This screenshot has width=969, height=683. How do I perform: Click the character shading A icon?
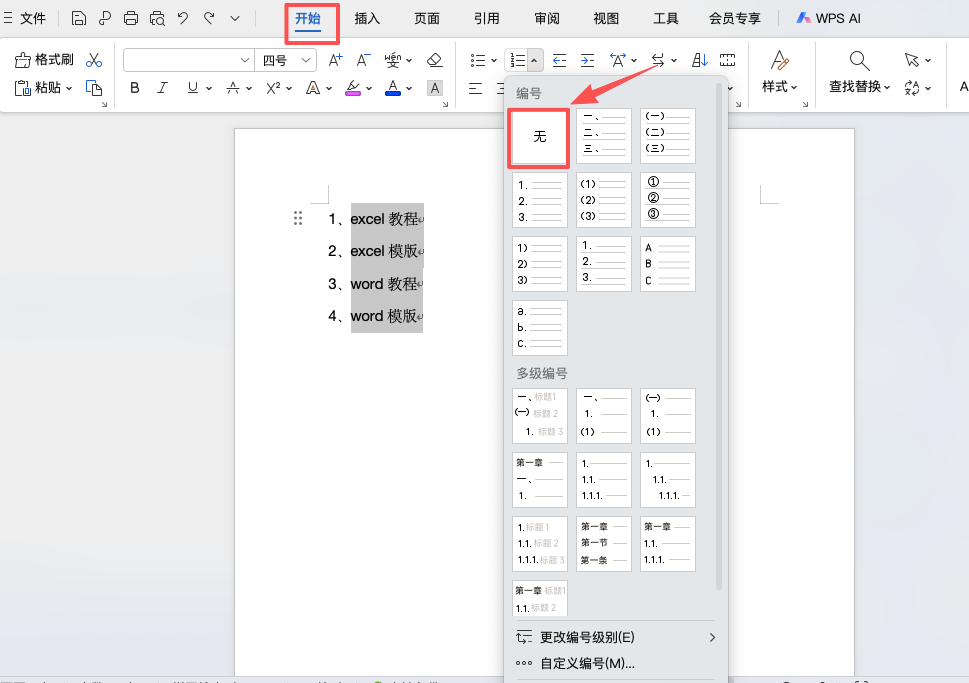pyautogui.click(x=435, y=88)
